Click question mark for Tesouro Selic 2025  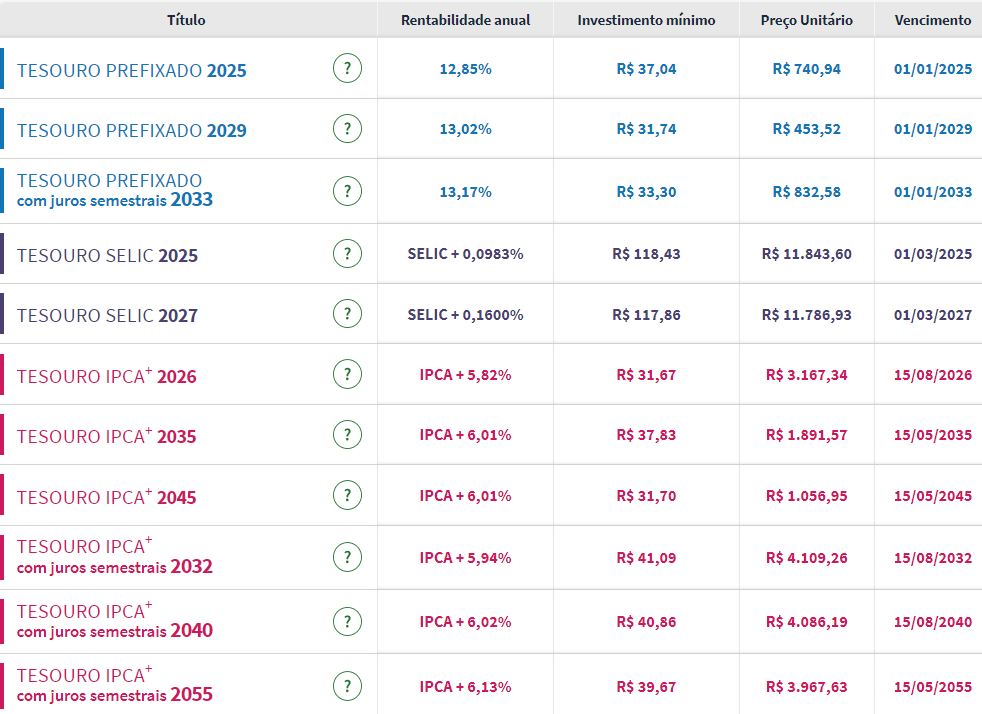click(347, 254)
